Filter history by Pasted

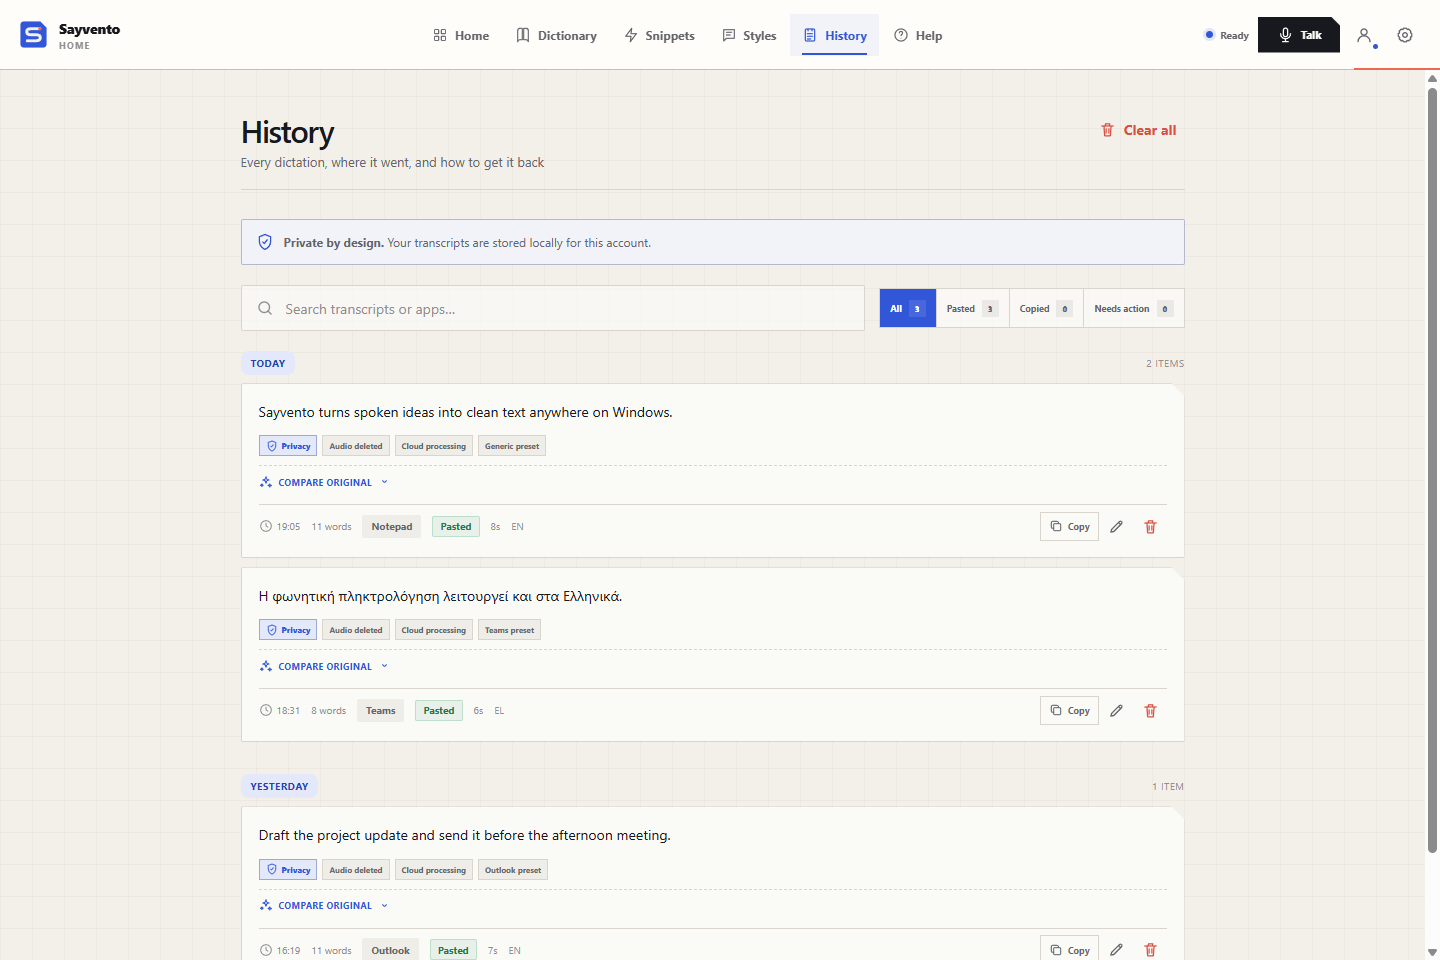[972, 308]
